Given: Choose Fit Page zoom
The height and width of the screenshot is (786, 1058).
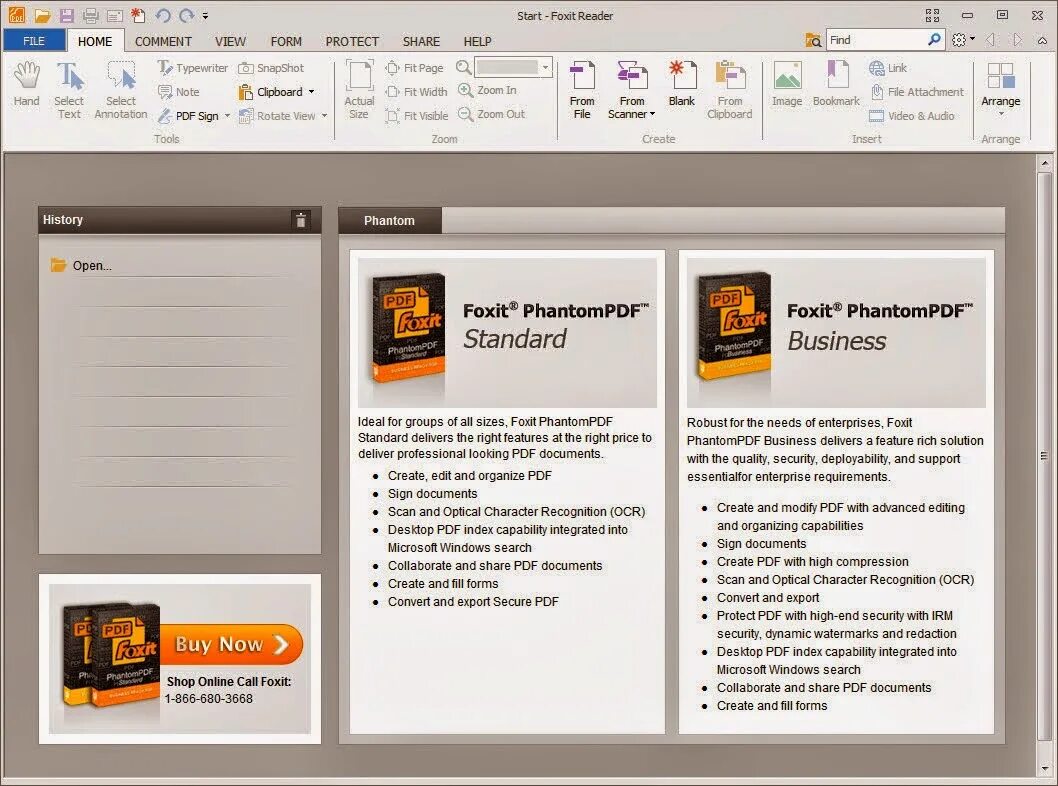Looking at the screenshot, I should 414,67.
